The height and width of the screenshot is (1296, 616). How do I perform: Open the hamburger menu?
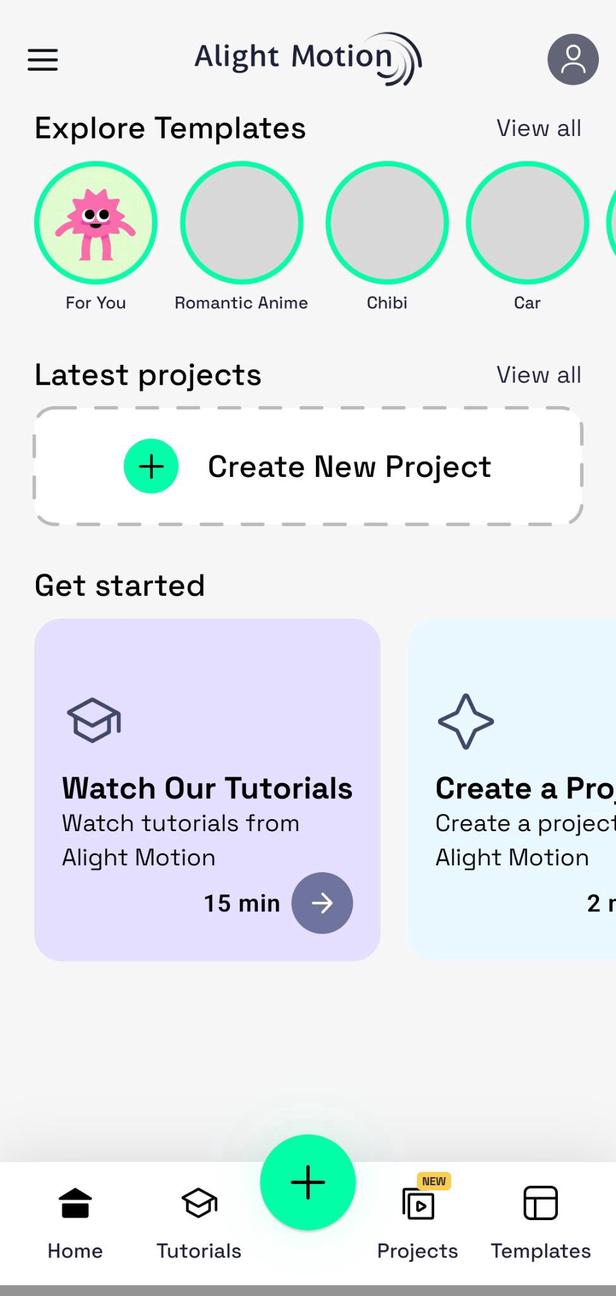click(x=42, y=60)
